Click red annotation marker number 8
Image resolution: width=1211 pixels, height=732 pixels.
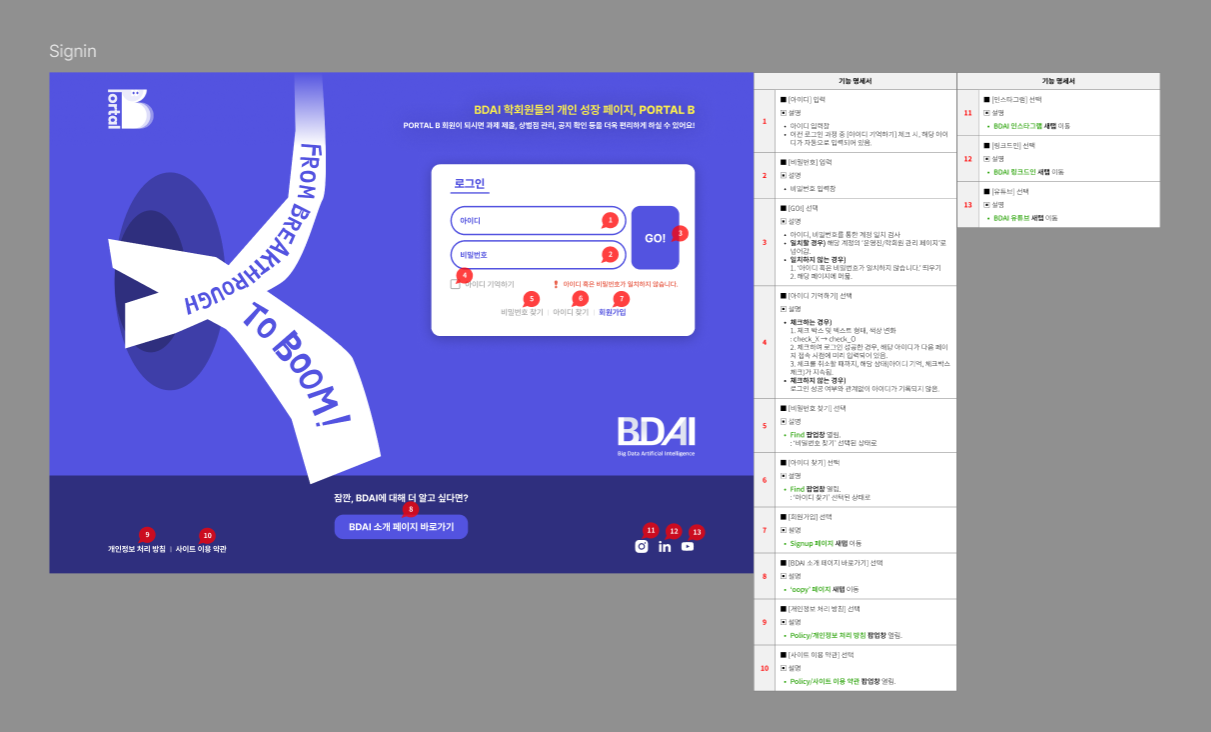click(410, 509)
